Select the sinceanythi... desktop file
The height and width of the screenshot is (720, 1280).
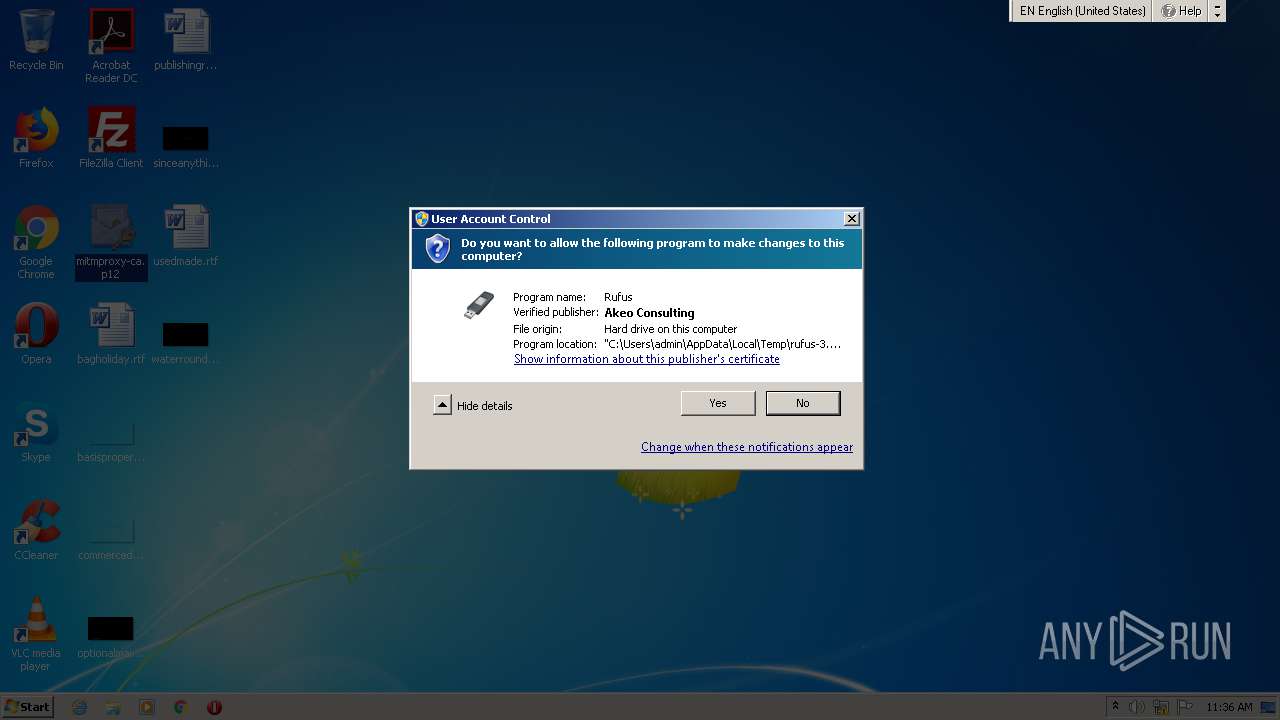tap(186, 146)
